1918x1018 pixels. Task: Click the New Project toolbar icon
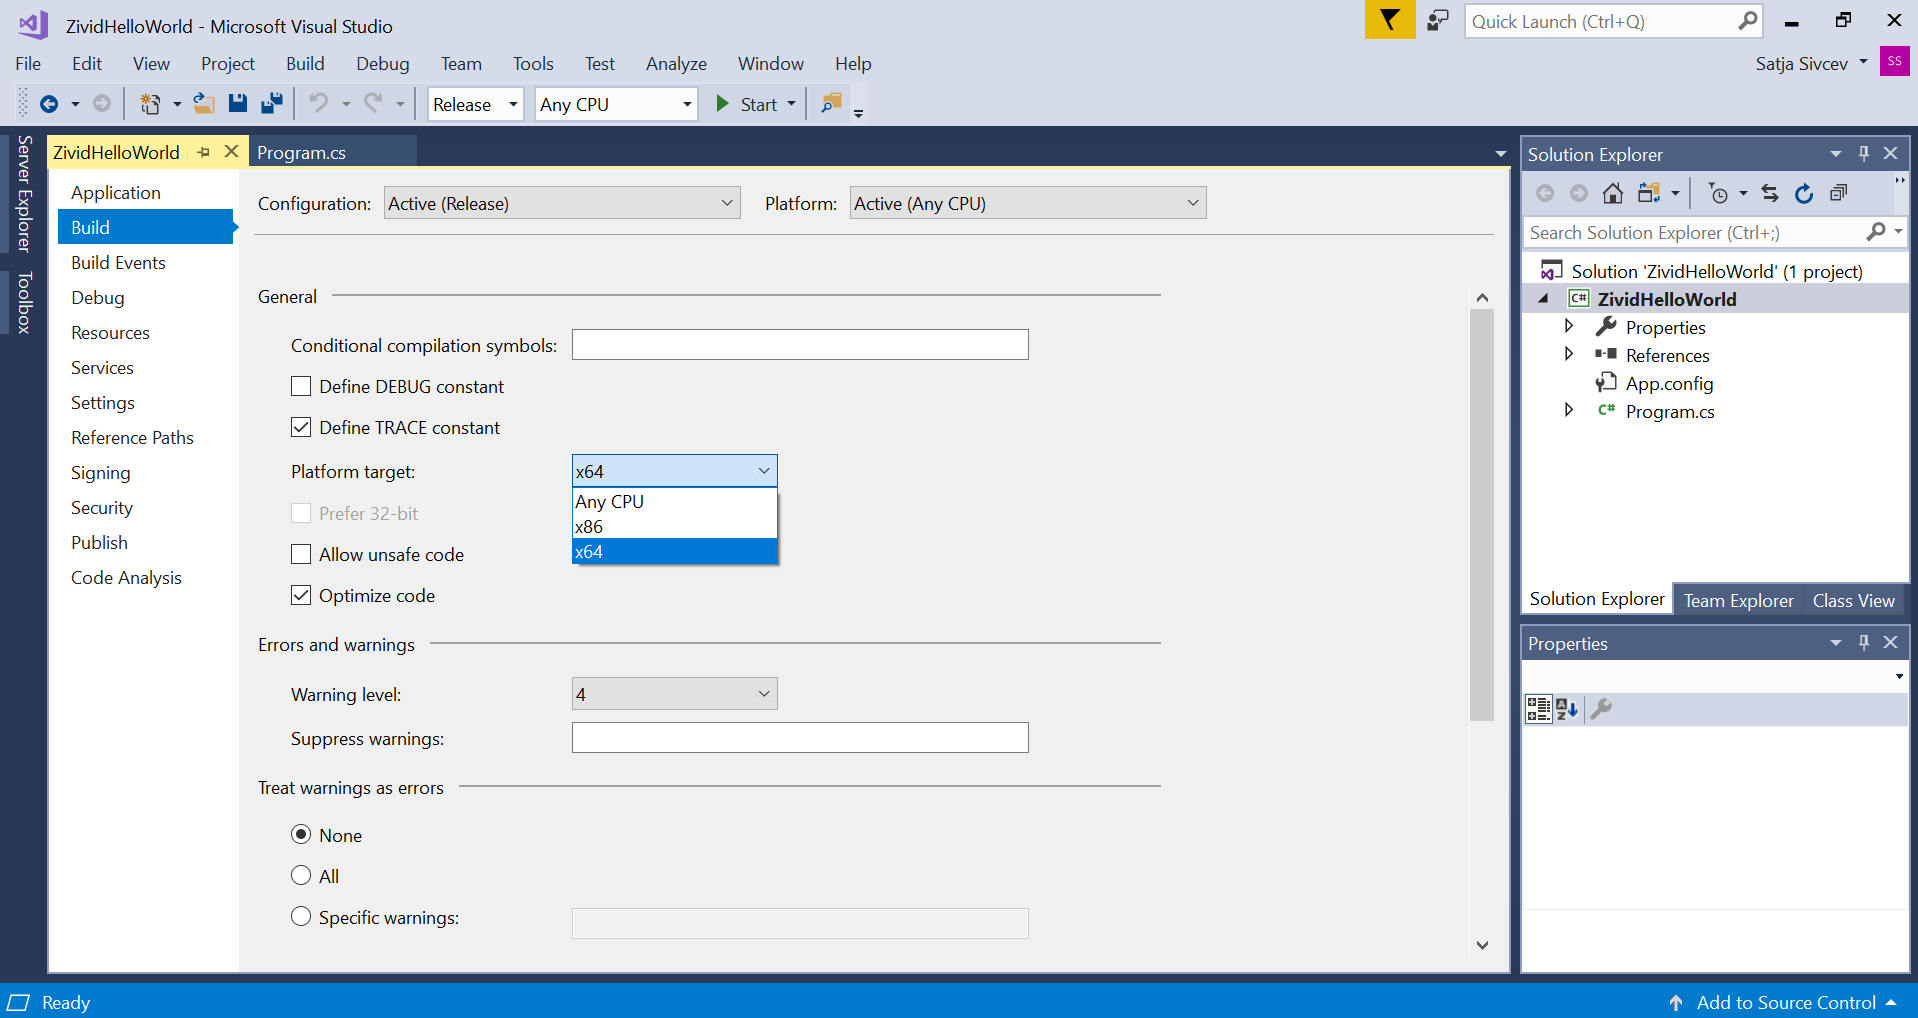(150, 104)
